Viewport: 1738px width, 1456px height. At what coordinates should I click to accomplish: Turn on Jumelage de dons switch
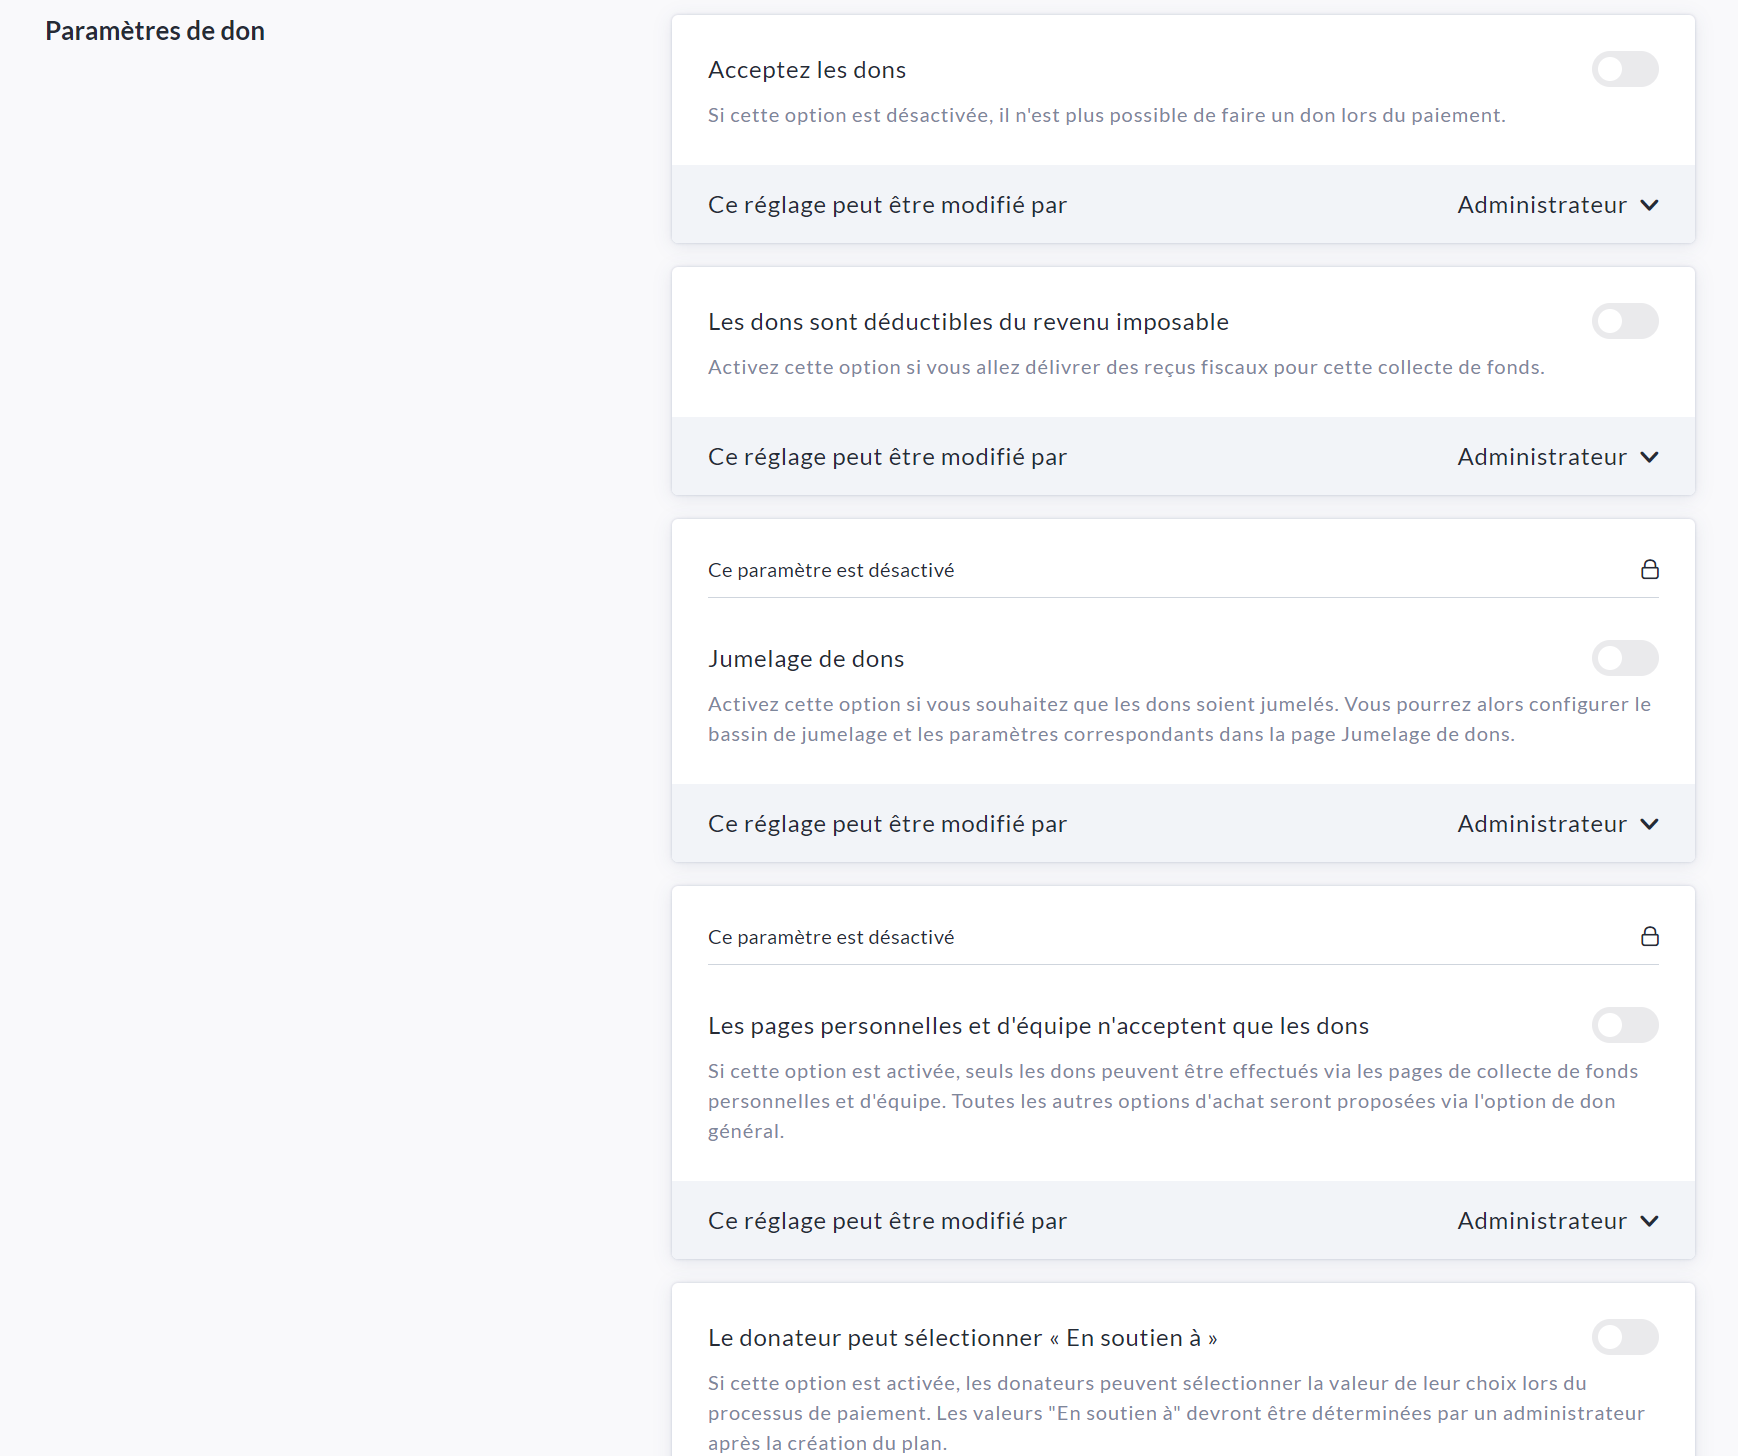pos(1624,658)
